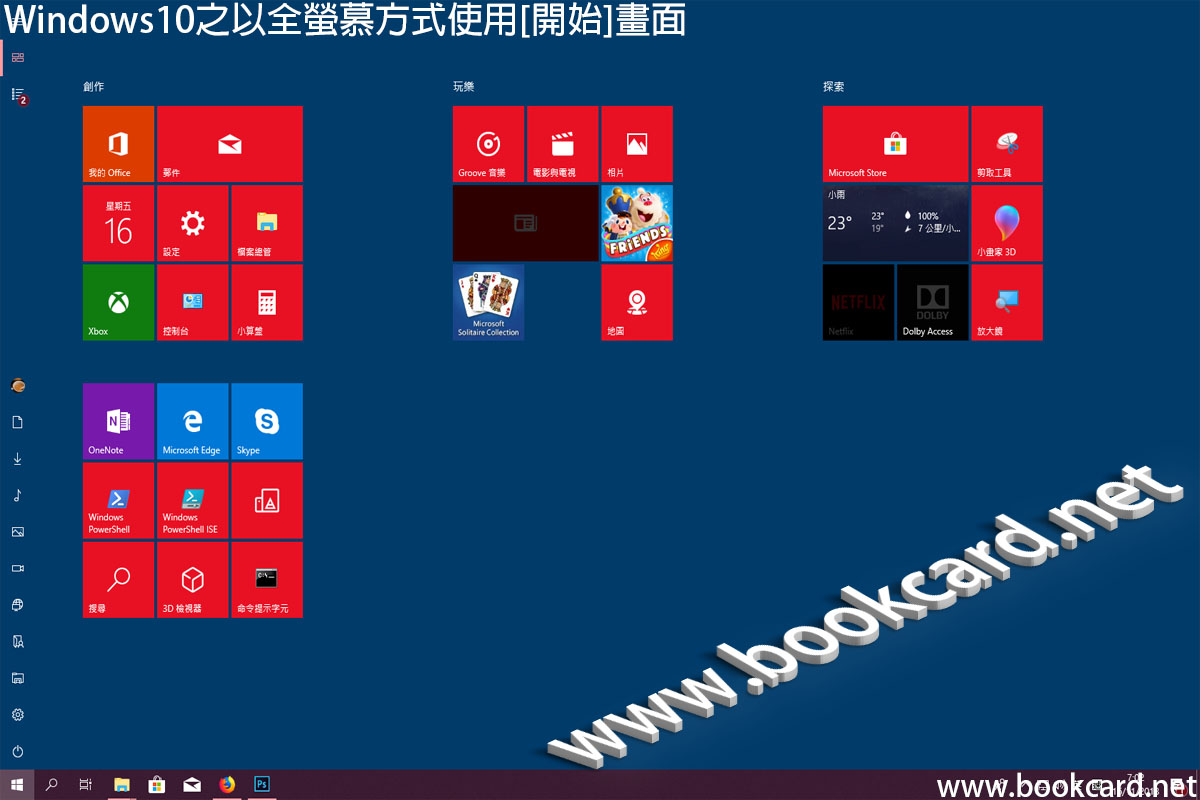Screen dimensions: 1200x800
Task: Launch the Dolby Access tile
Action: coord(932,302)
